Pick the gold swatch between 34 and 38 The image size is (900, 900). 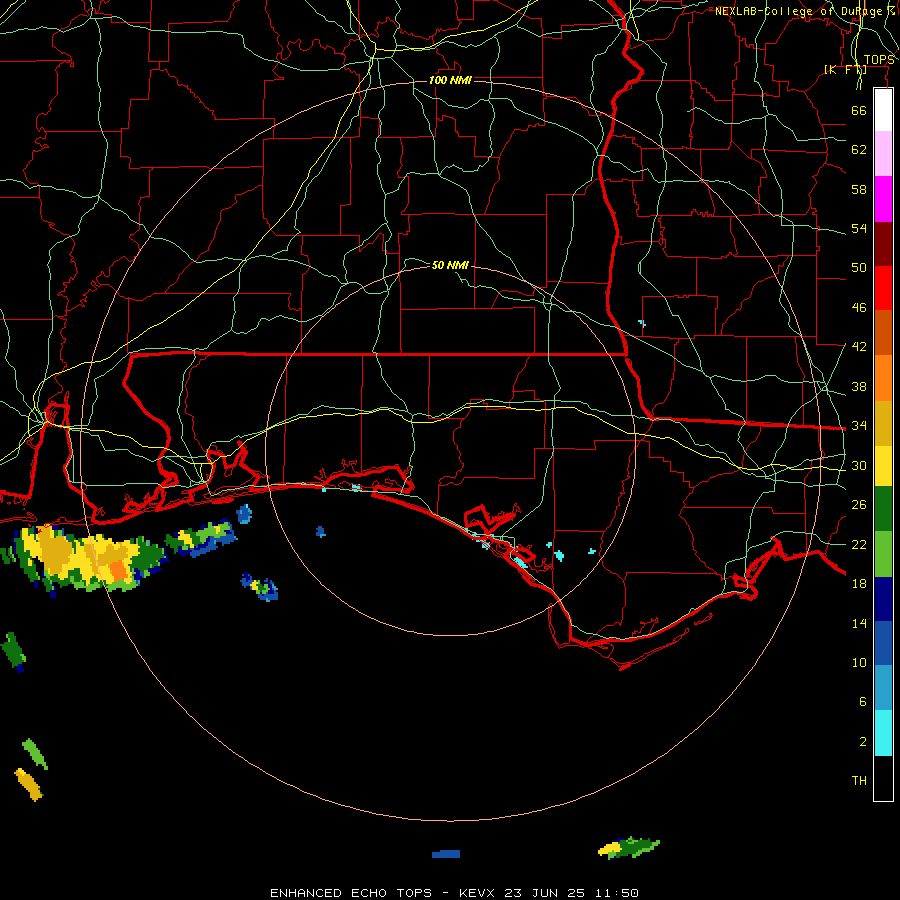(x=883, y=423)
